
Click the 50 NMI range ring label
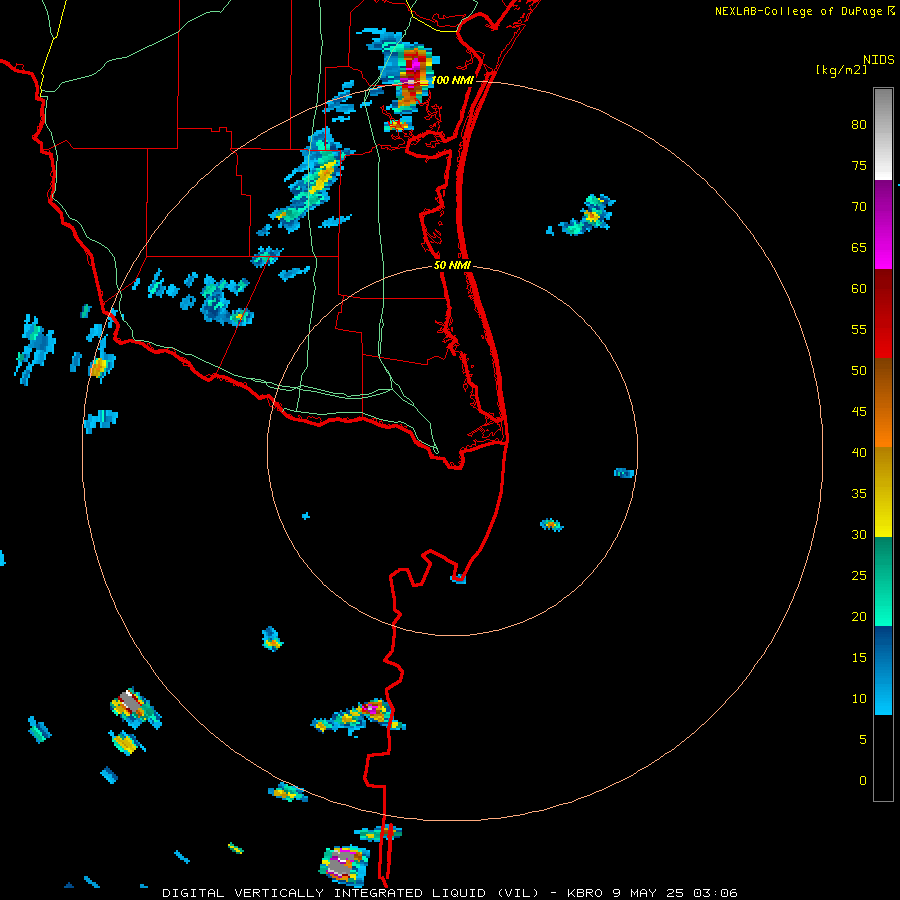point(452,265)
